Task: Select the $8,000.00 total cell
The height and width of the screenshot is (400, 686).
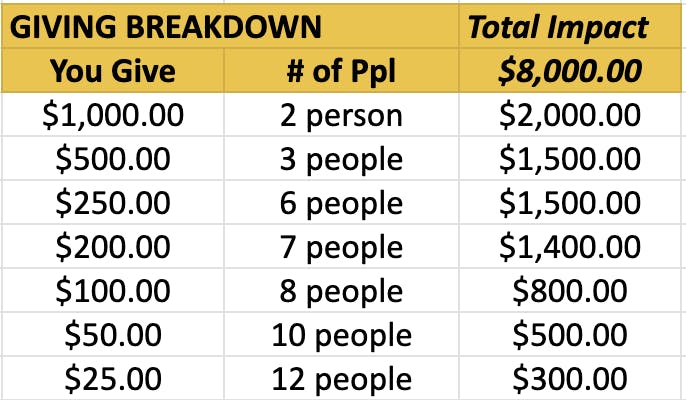Action: (x=572, y=70)
